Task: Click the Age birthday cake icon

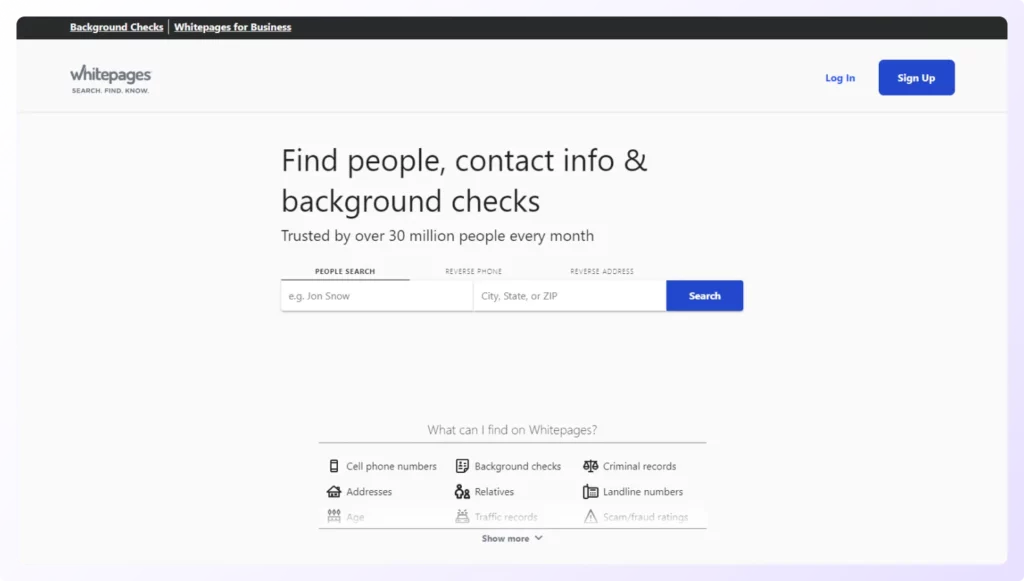Action: pos(333,516)
